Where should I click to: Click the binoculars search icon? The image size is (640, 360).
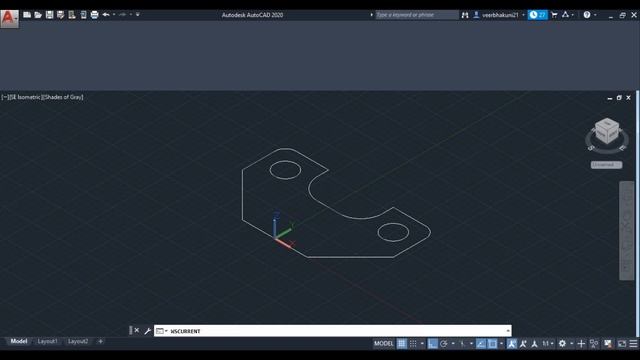point(465,15)
